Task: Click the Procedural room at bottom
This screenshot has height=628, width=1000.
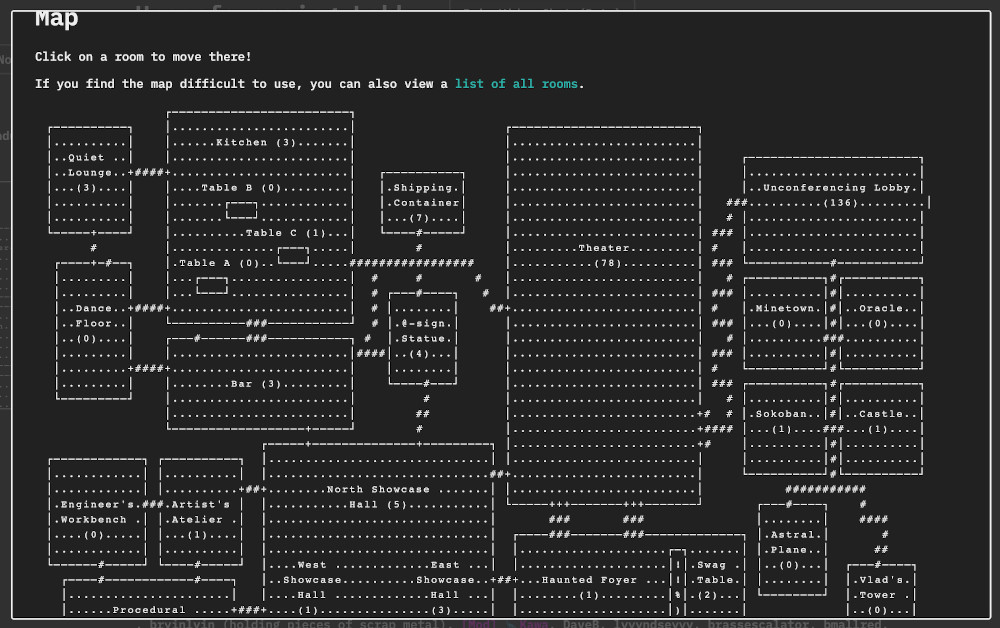Action: tap(149, 610)
